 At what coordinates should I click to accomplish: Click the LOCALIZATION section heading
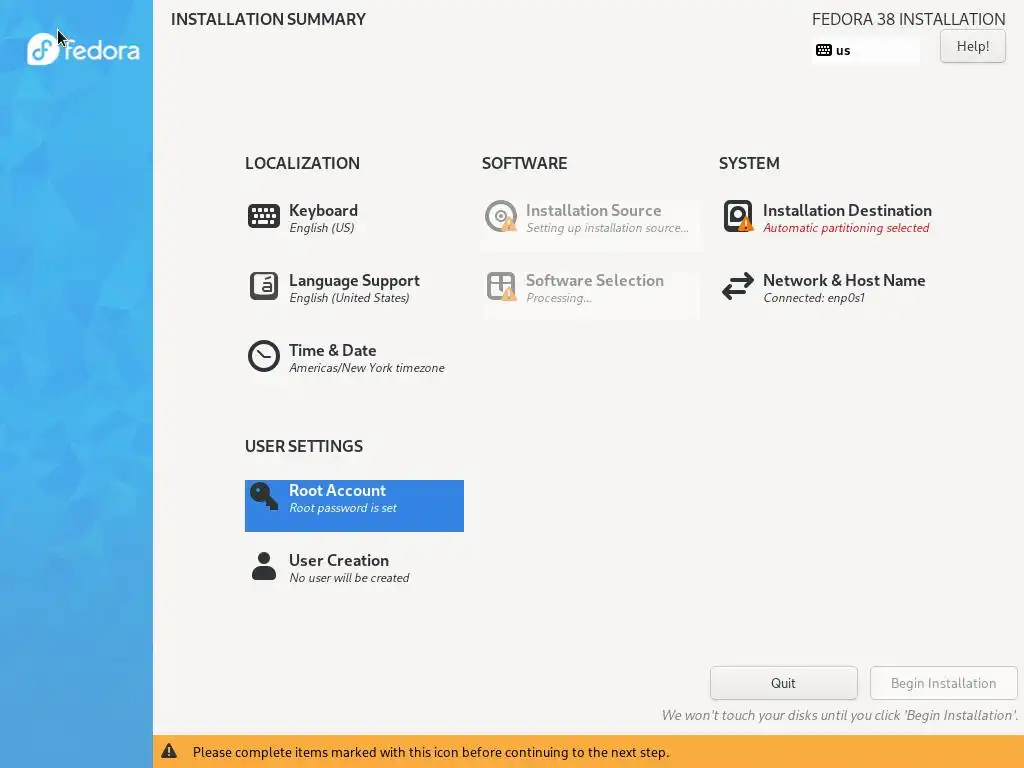point(302,163)
